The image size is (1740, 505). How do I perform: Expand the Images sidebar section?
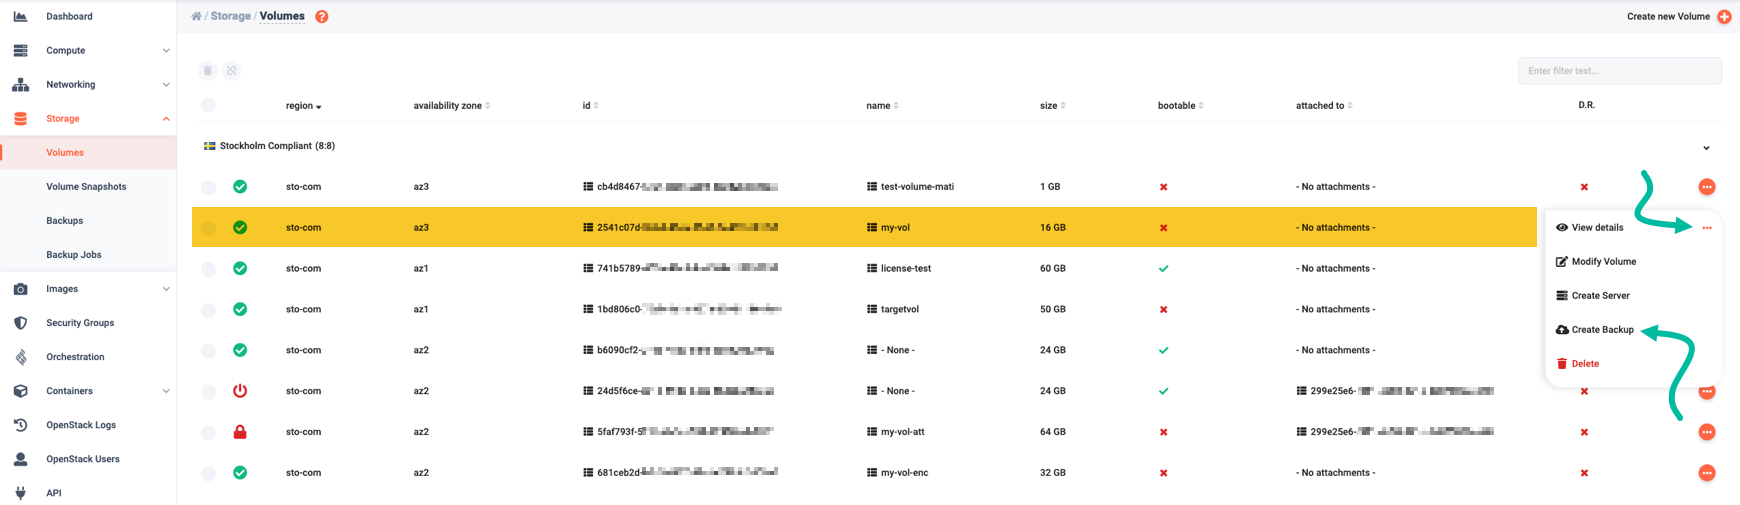point(166,289)
